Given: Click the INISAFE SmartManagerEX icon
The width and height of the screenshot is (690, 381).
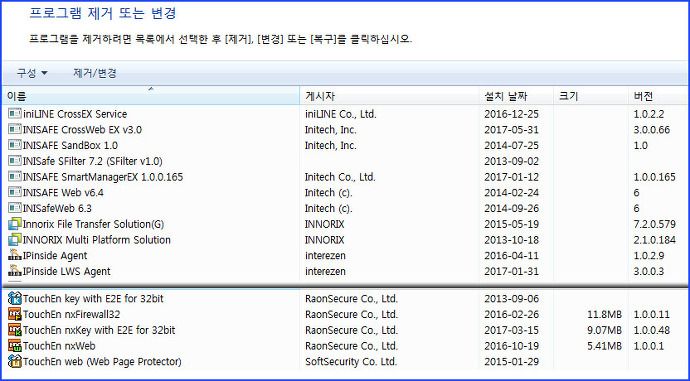Looking at the screenshot, I should pos(15,177).
